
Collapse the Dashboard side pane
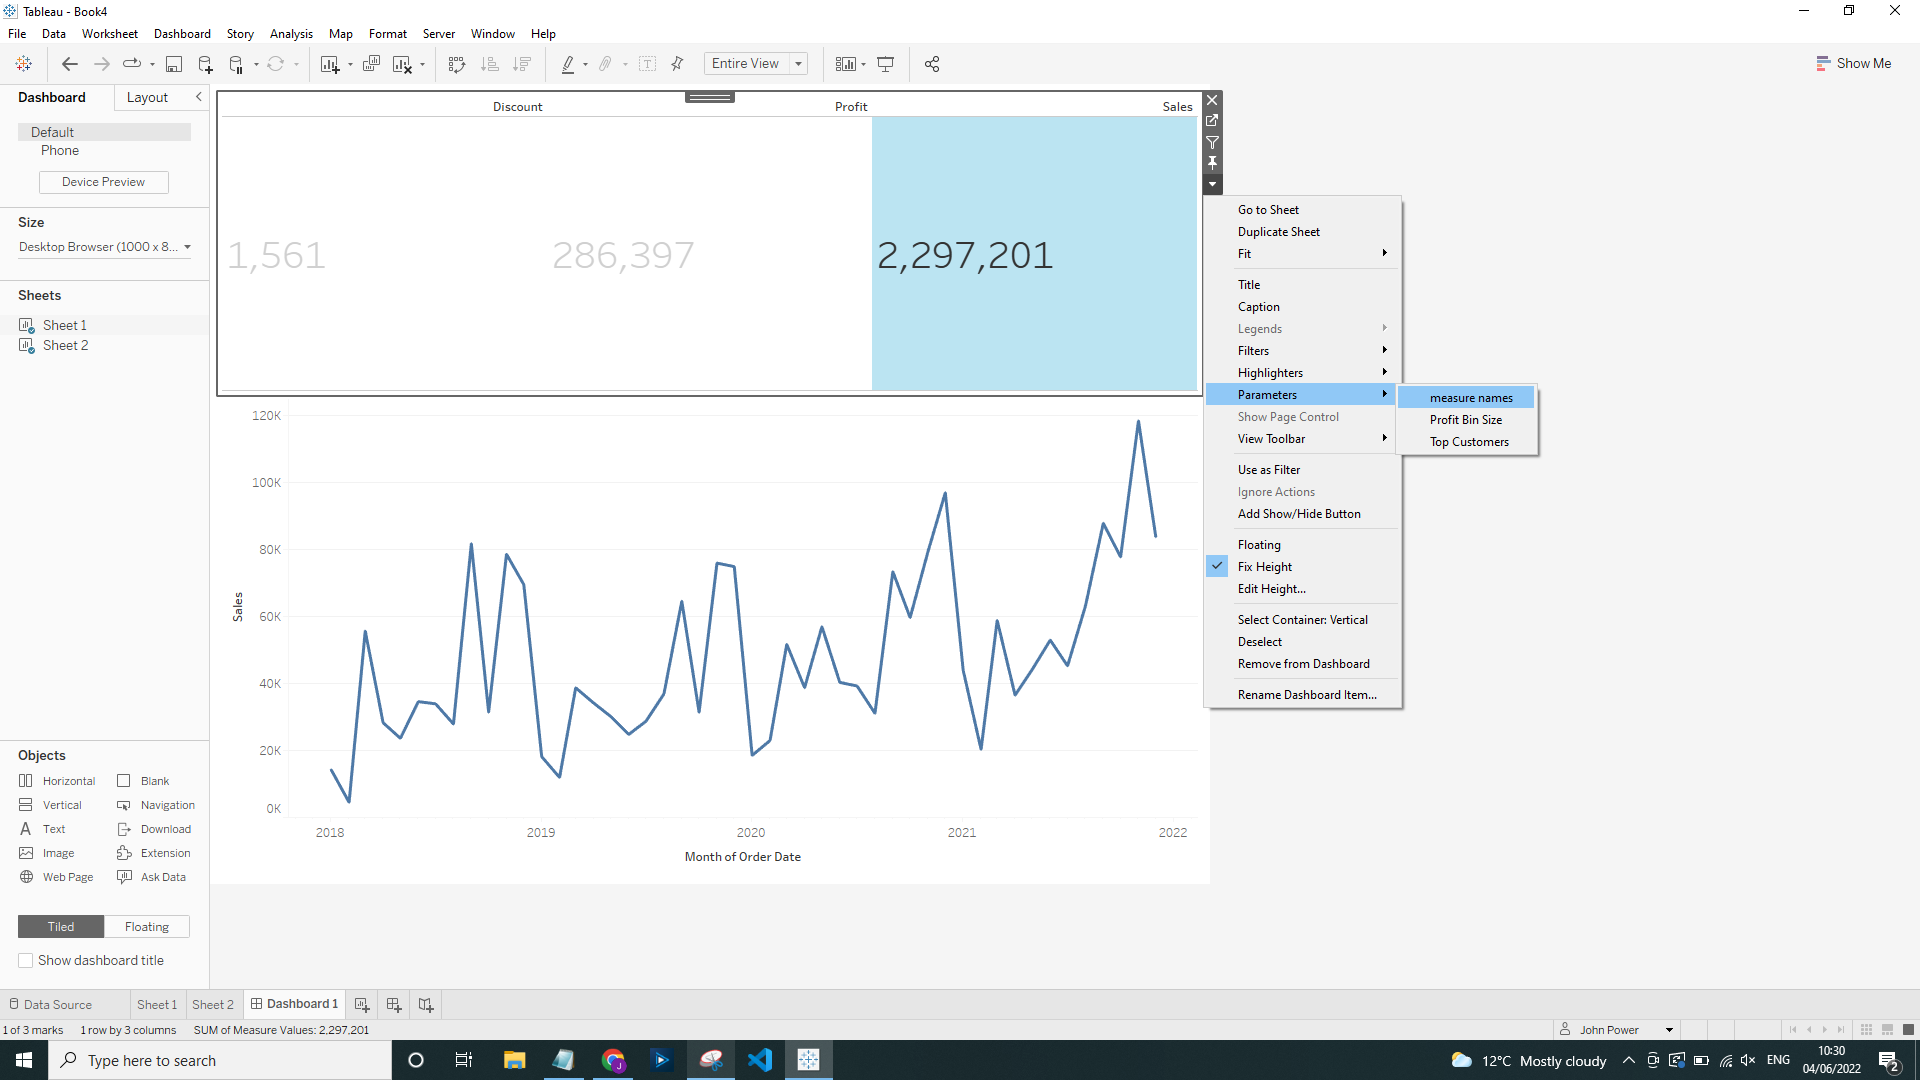pos(199,97)
